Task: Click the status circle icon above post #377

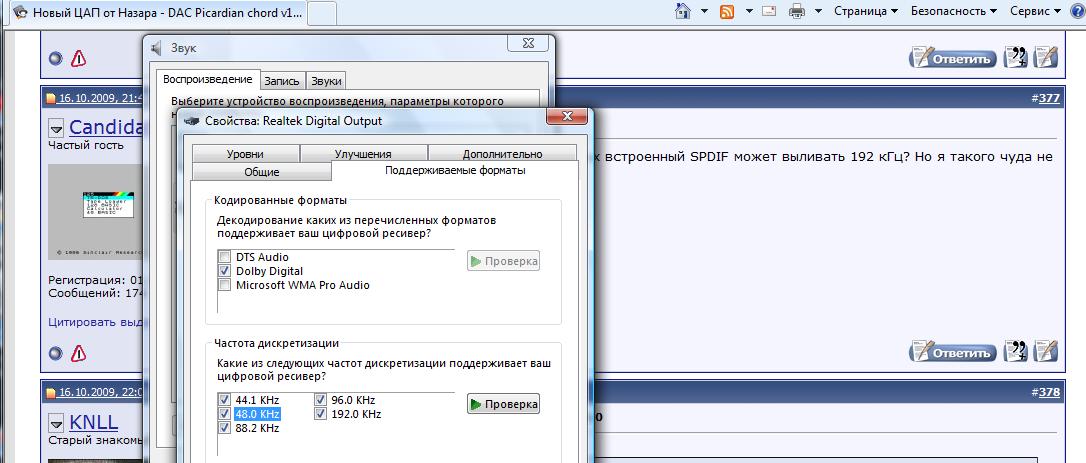Action: 56,58
